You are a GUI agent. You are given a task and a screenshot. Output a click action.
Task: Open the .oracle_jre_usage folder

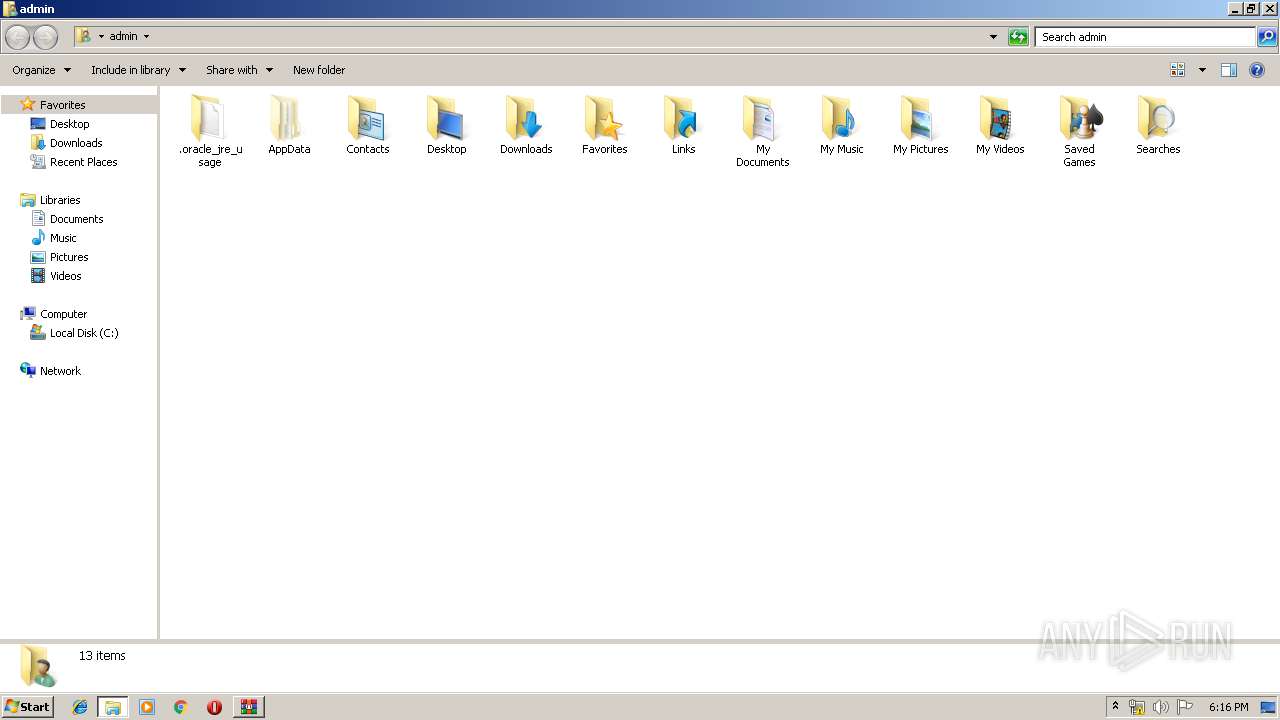click(x=210, y=131)
